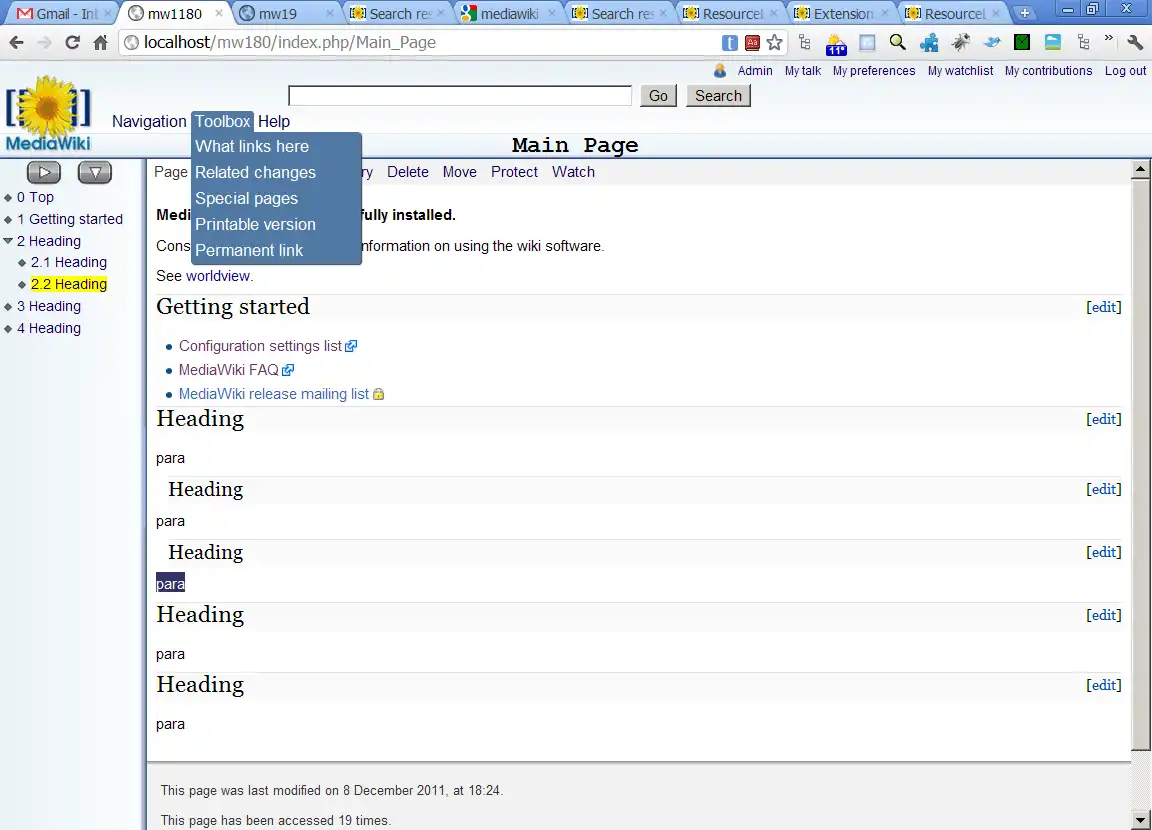Close the open Toolbox menu header
Viewport: 1152px width, 830px height.
[223, 121]
